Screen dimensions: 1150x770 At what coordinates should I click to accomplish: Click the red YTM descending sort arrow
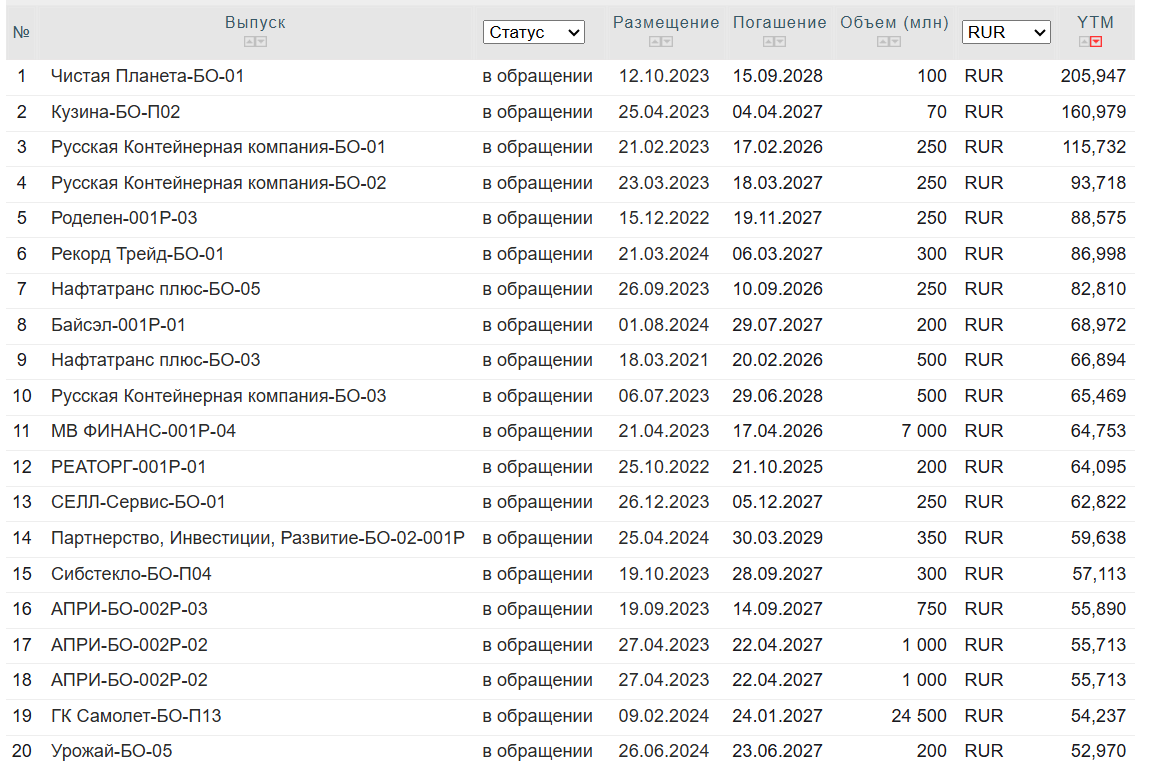pos(1096,42)
